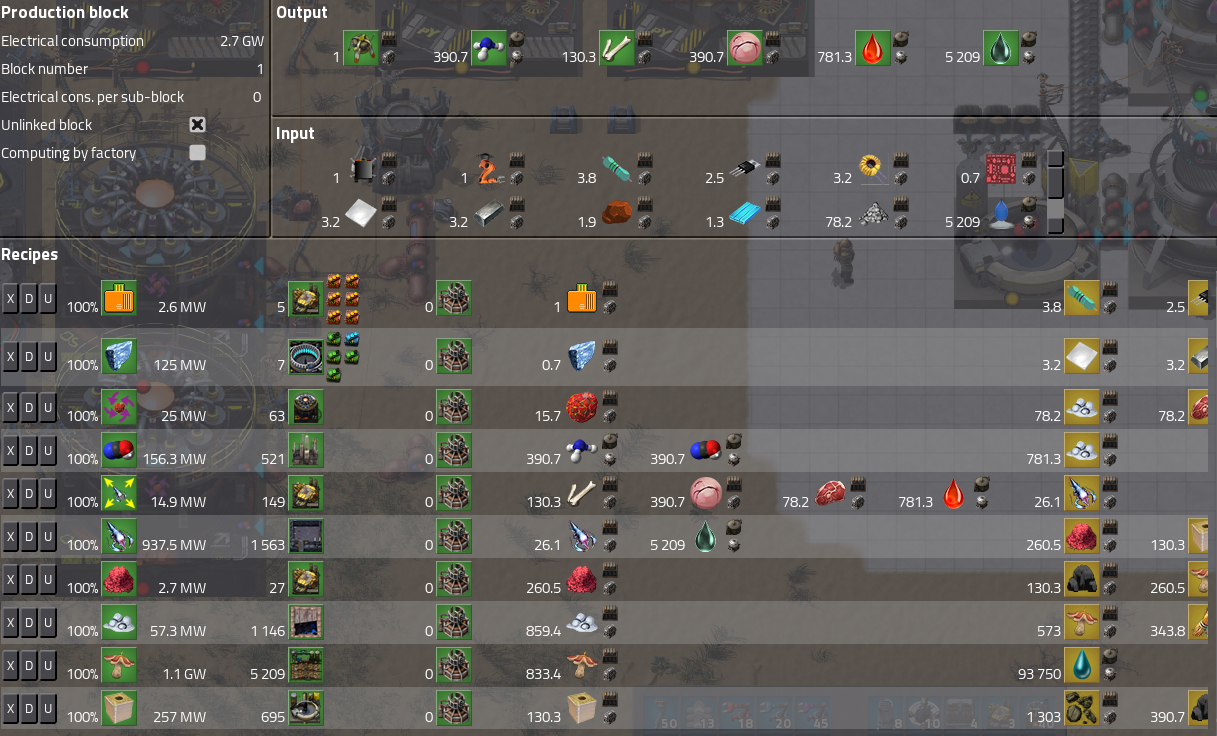Viewport: 1217px width, 736px height.
Task: Click the 2.7 GW electrical consumption value
Action: 242,42
